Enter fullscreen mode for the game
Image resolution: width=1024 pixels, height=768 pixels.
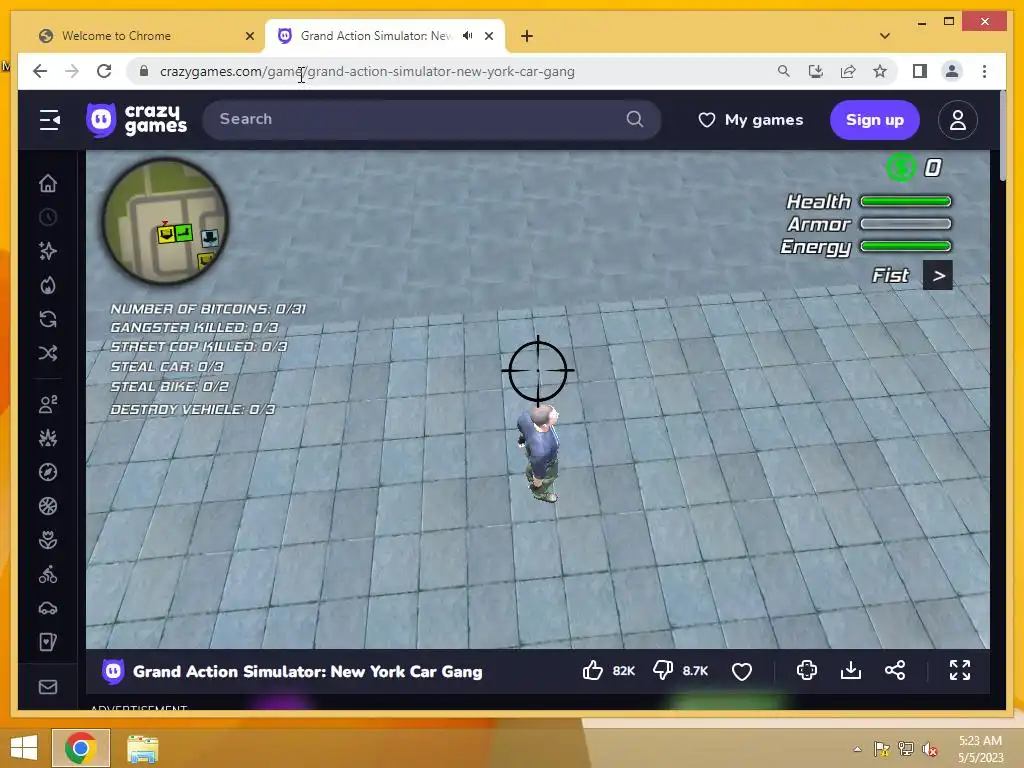click(x=959, y=670)
